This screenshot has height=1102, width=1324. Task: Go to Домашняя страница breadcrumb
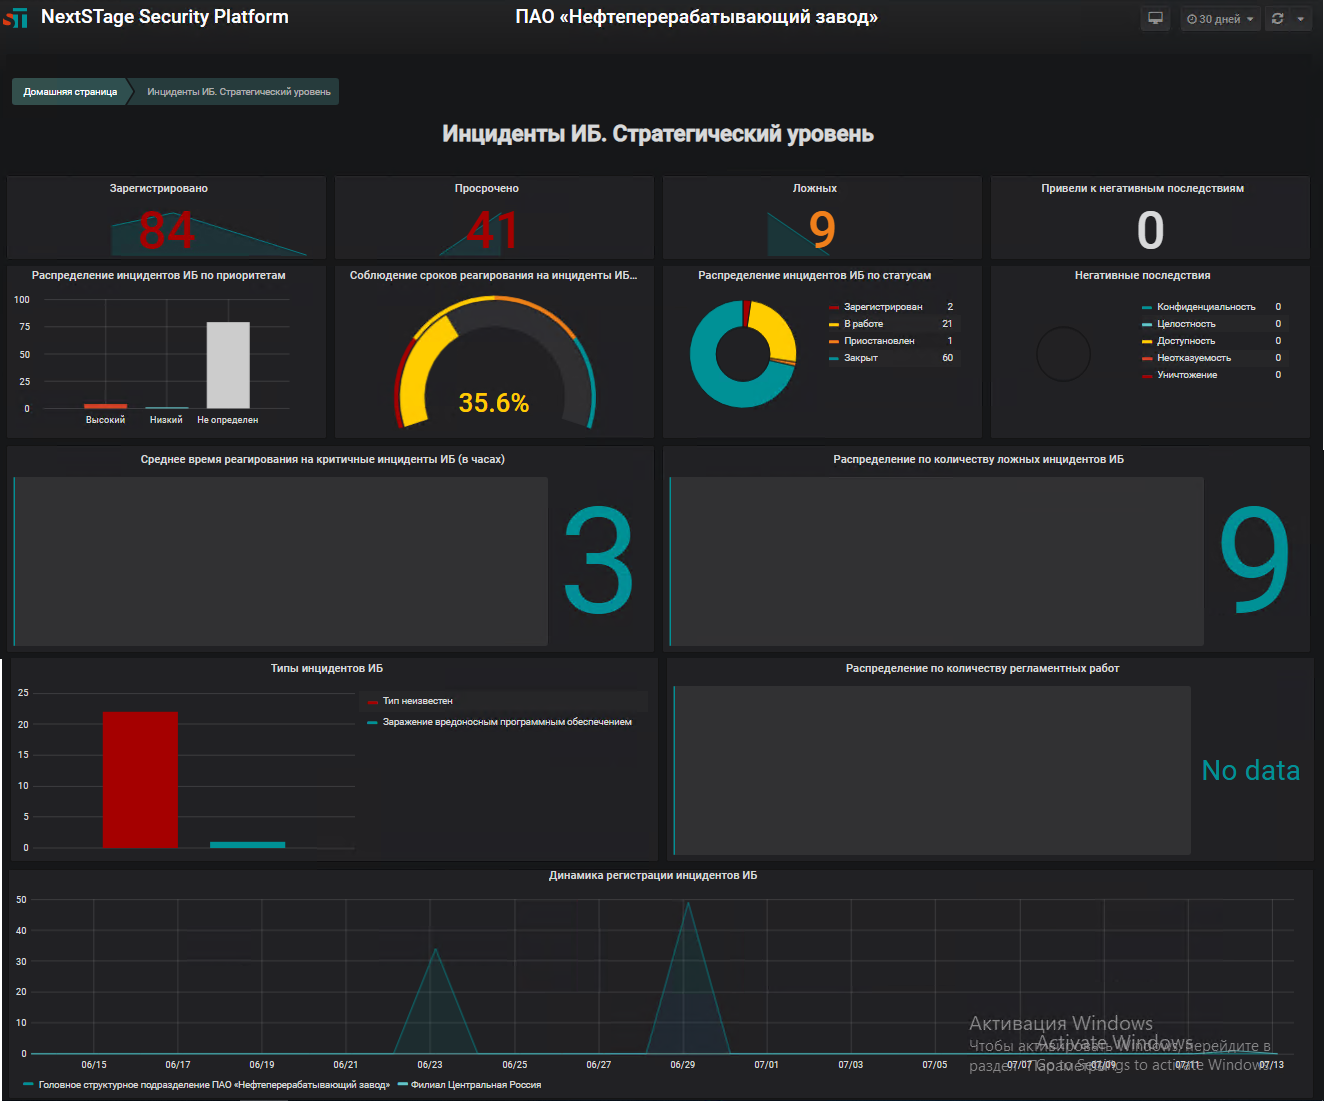coord(70,91)
